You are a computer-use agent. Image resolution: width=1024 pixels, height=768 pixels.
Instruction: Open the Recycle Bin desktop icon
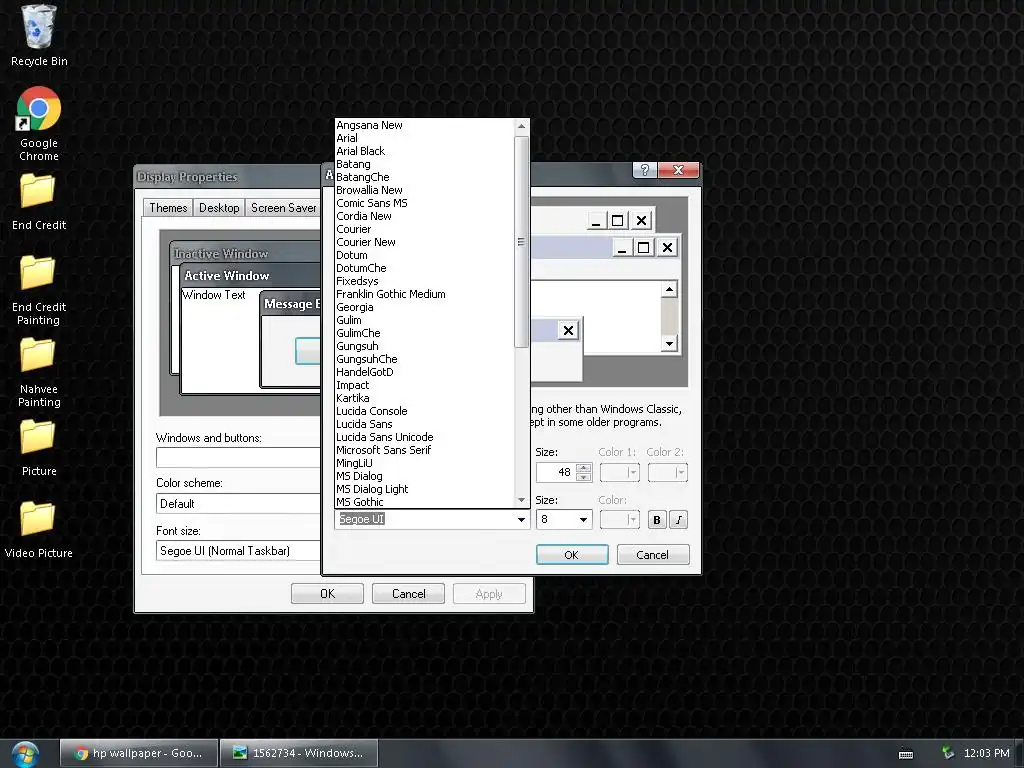click(39, 35)
